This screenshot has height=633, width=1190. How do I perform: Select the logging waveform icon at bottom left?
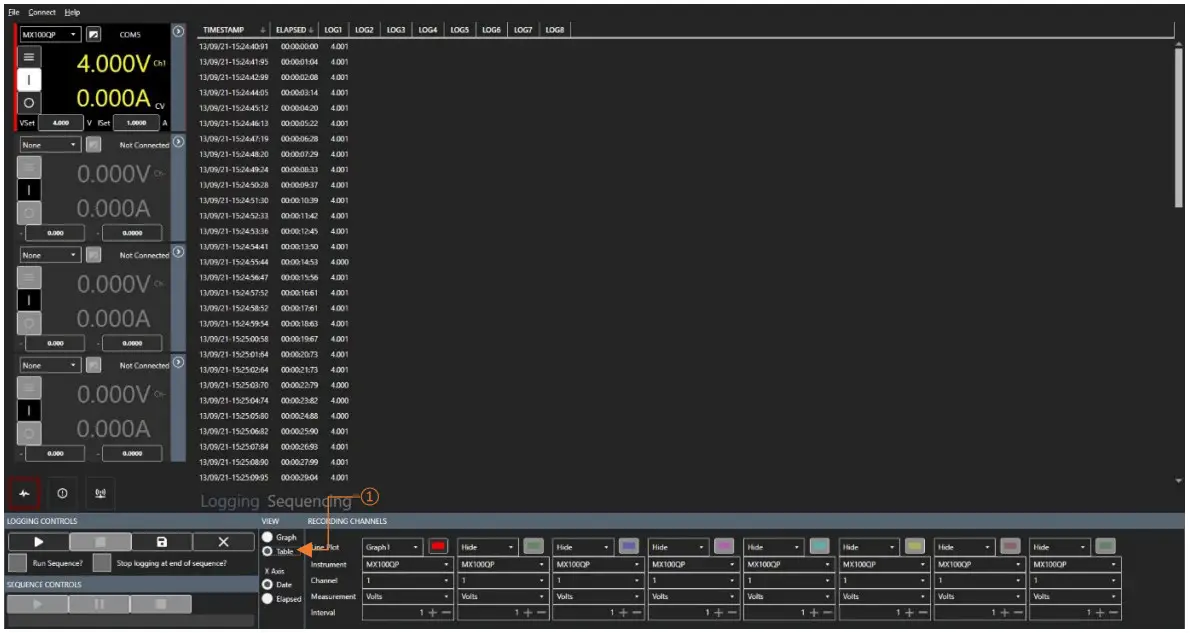coord(24,493)
